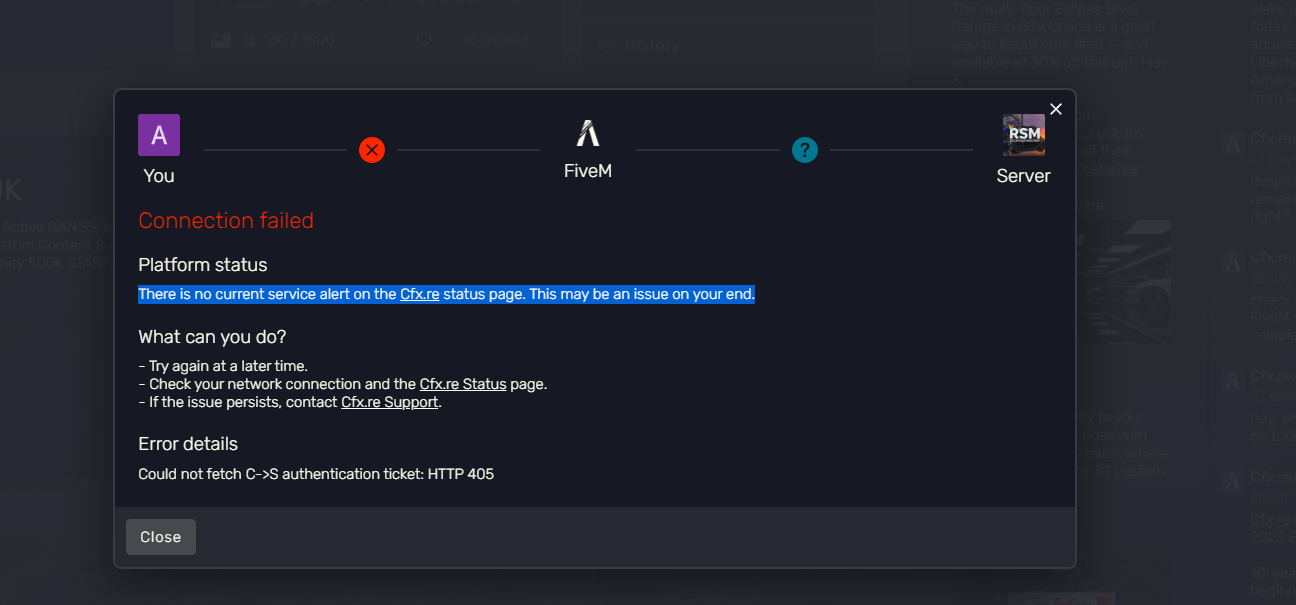The height and width of the screenshot is (605, 1296).
Task: Follow the Cfx.re Support link
Action: (390, 402)
